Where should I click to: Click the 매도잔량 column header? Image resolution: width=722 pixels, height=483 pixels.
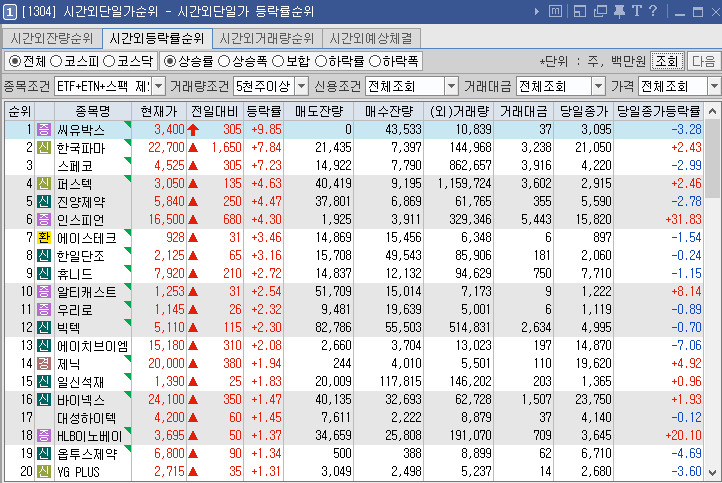(319, 111)
